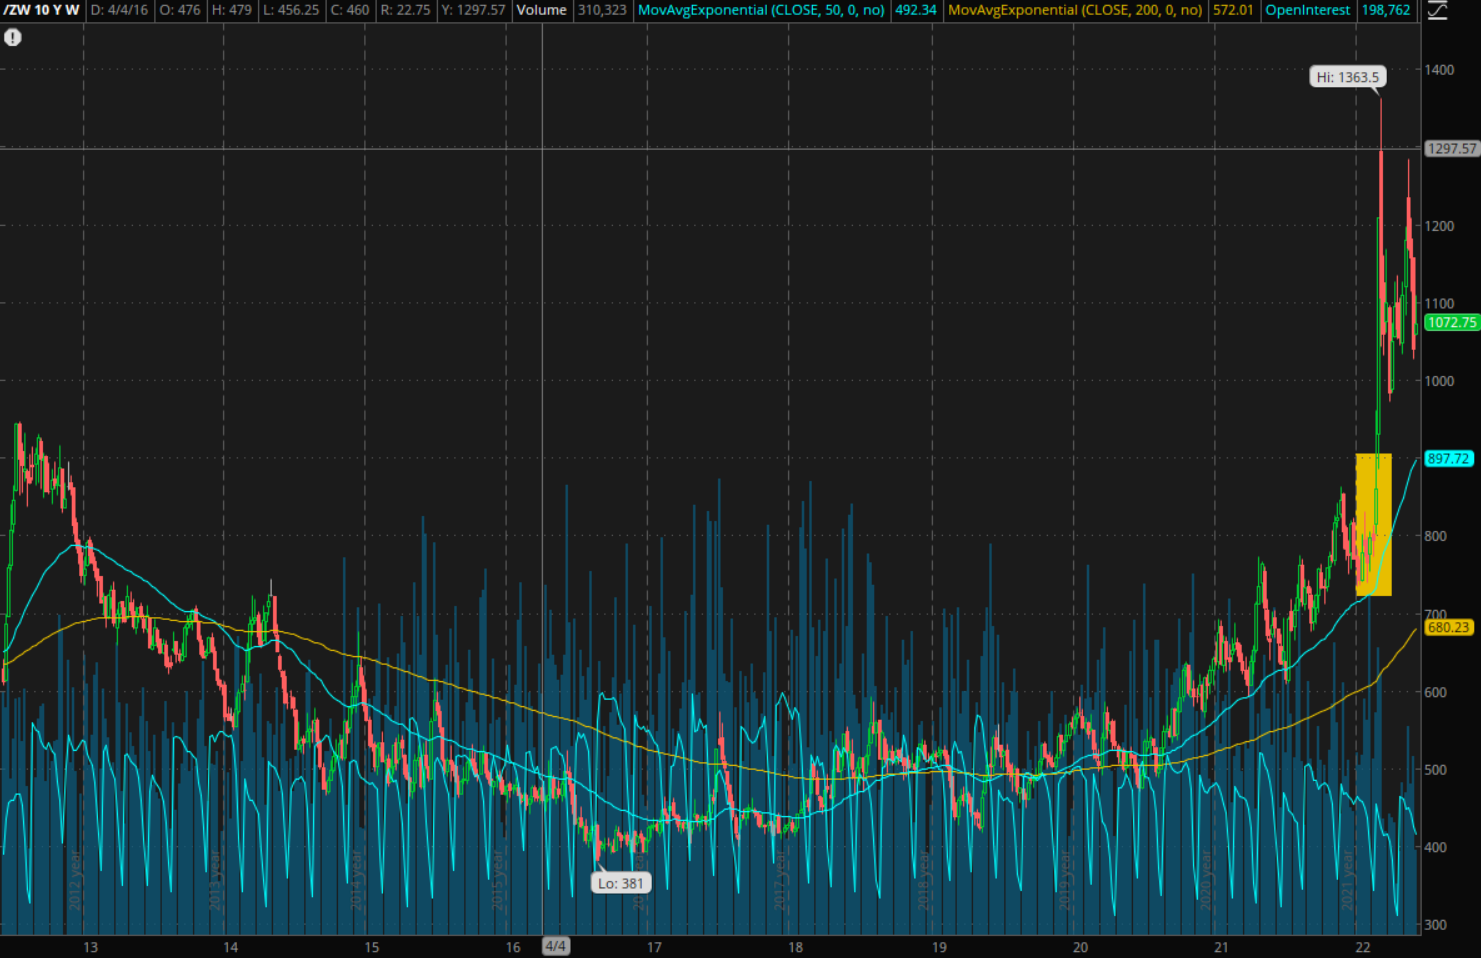Open the chart alert warning icon
The image size is (1481, 958).
click(11, 38)
